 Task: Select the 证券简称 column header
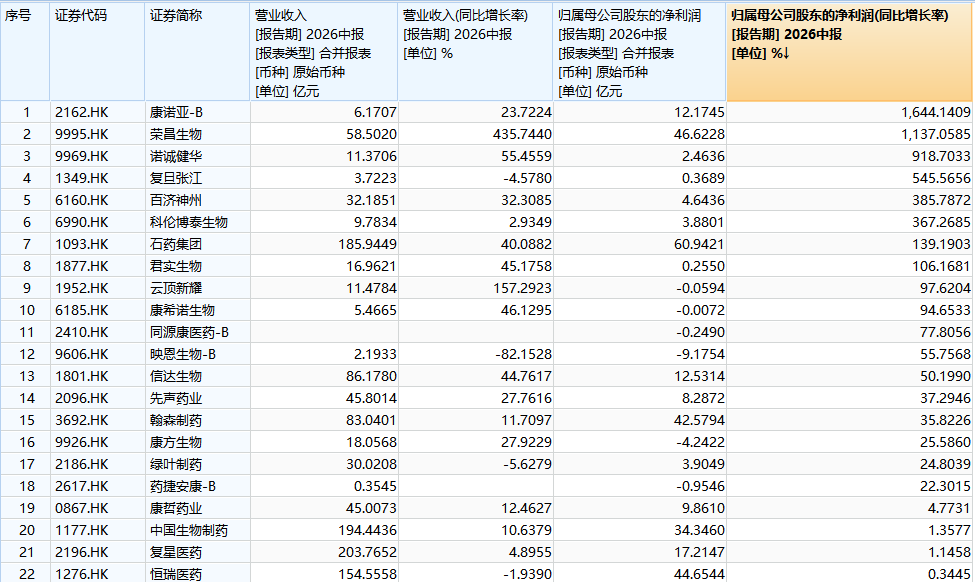point(197,52)
